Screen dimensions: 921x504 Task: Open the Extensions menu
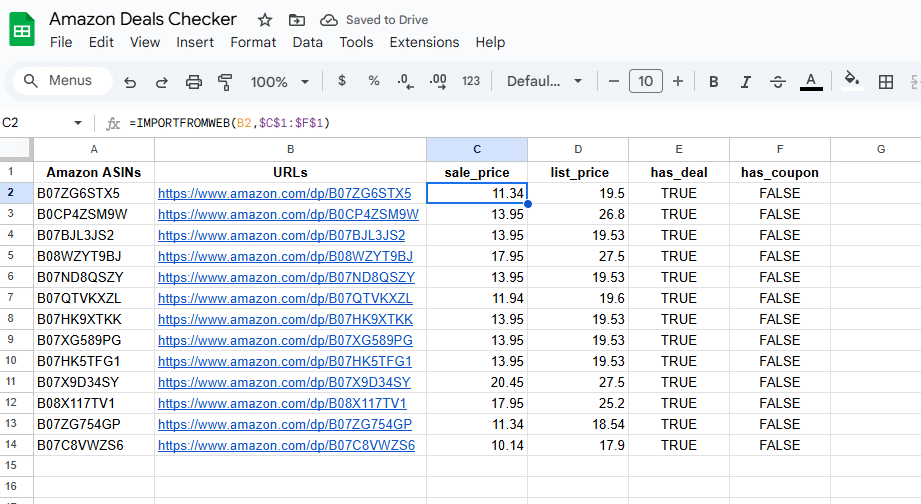tap(424, 42)
